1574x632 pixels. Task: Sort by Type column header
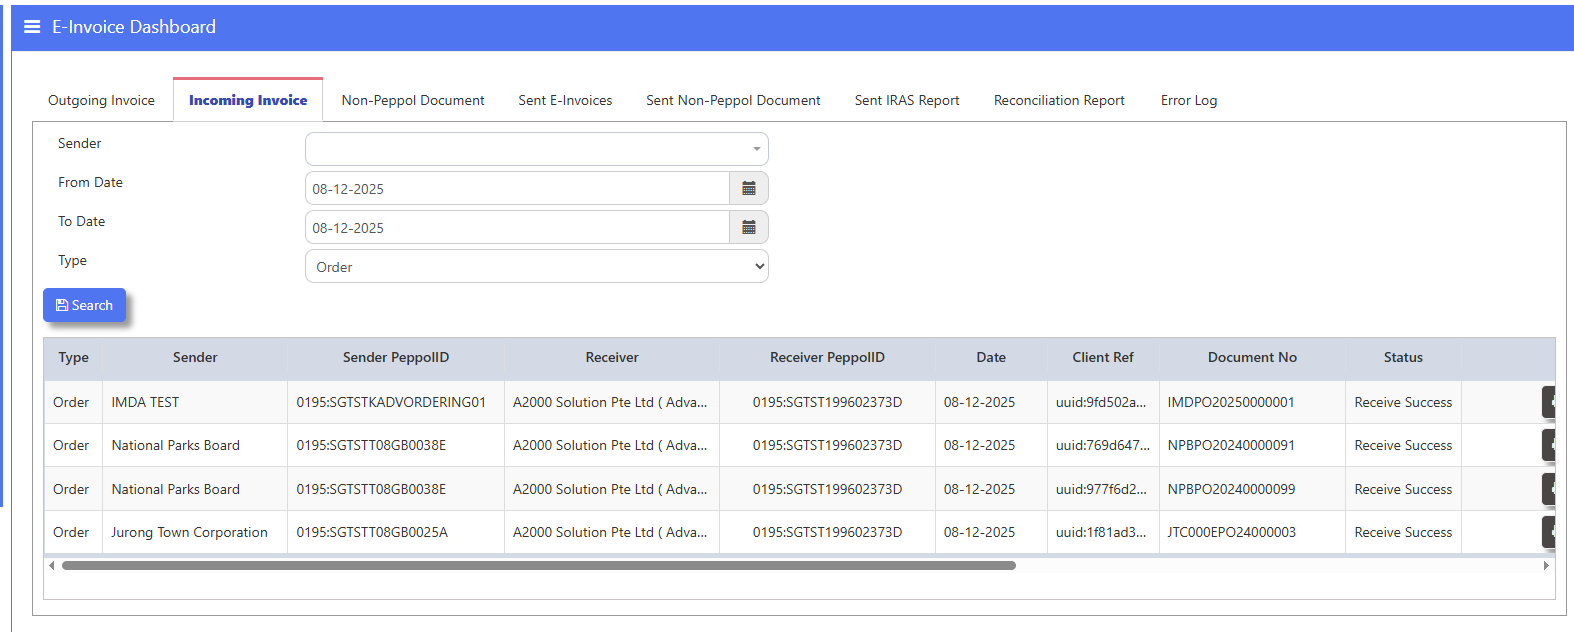click(x=73, y=357)
